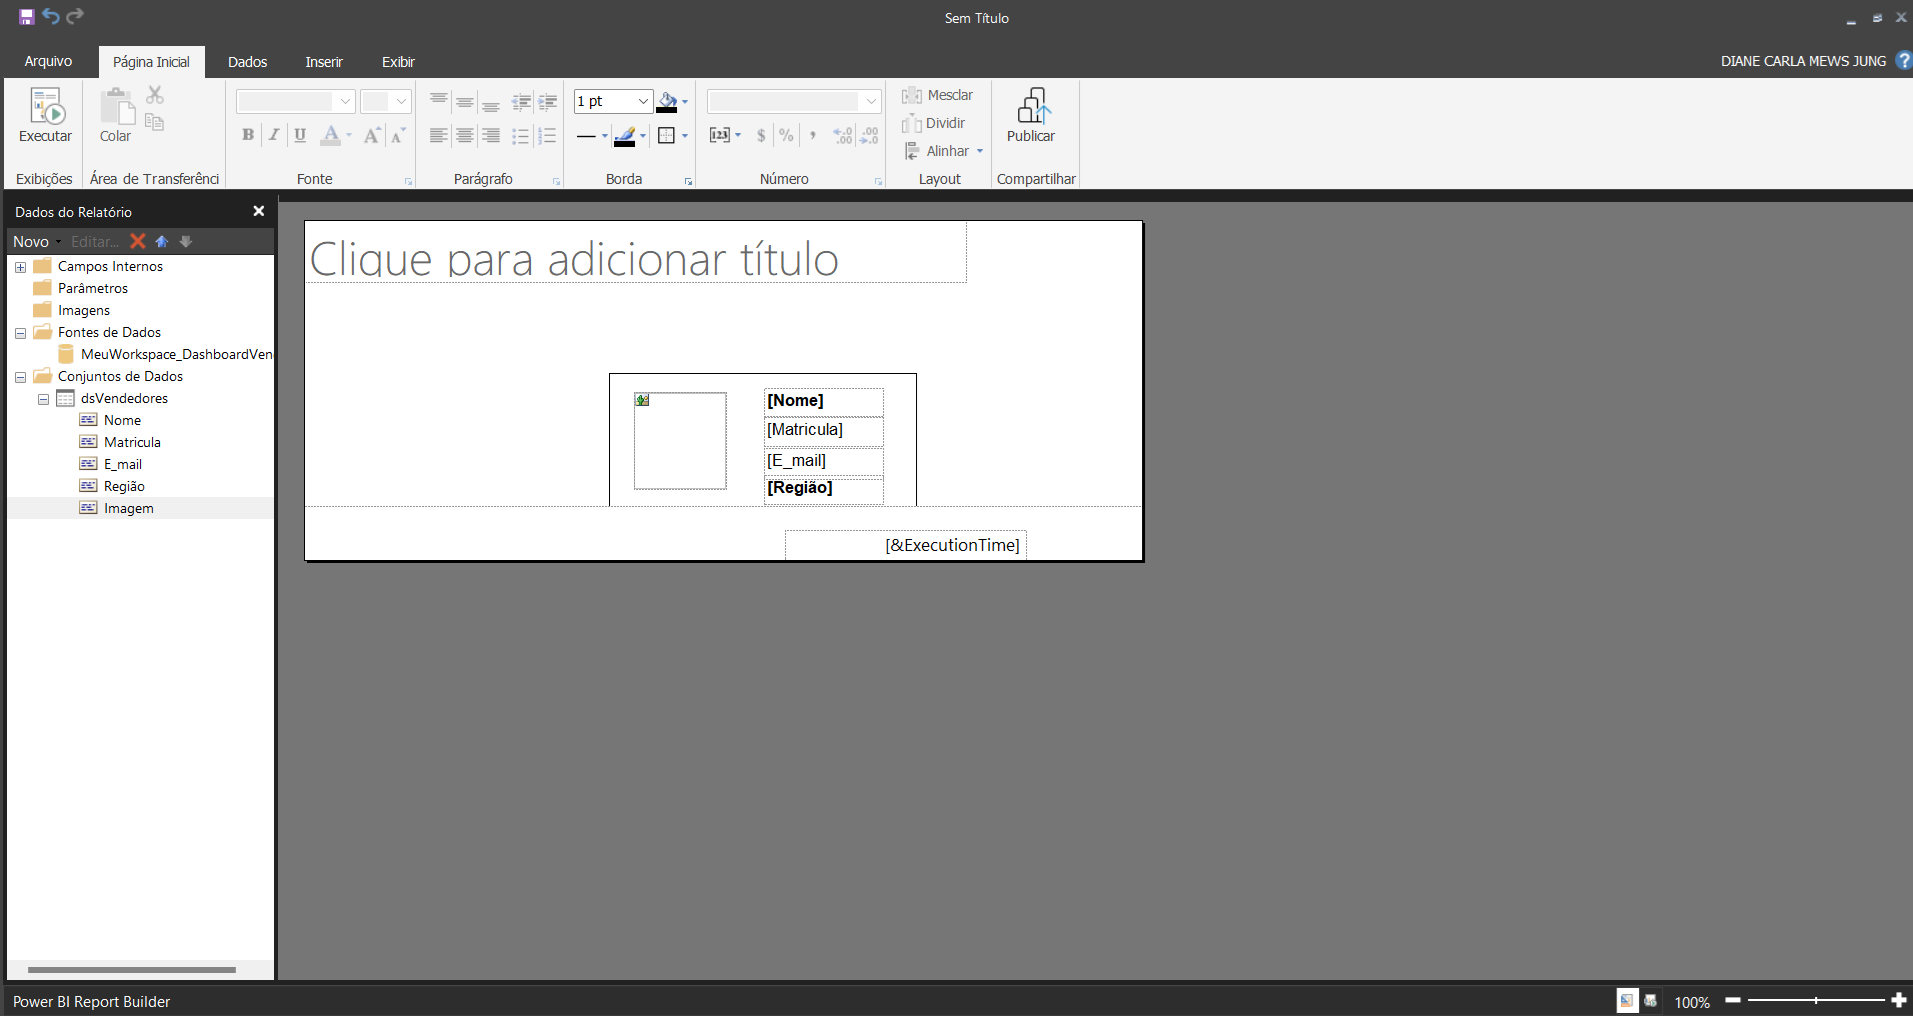Align paragraph left
Screen dimensions: 1913x1016
coord(438,135)
